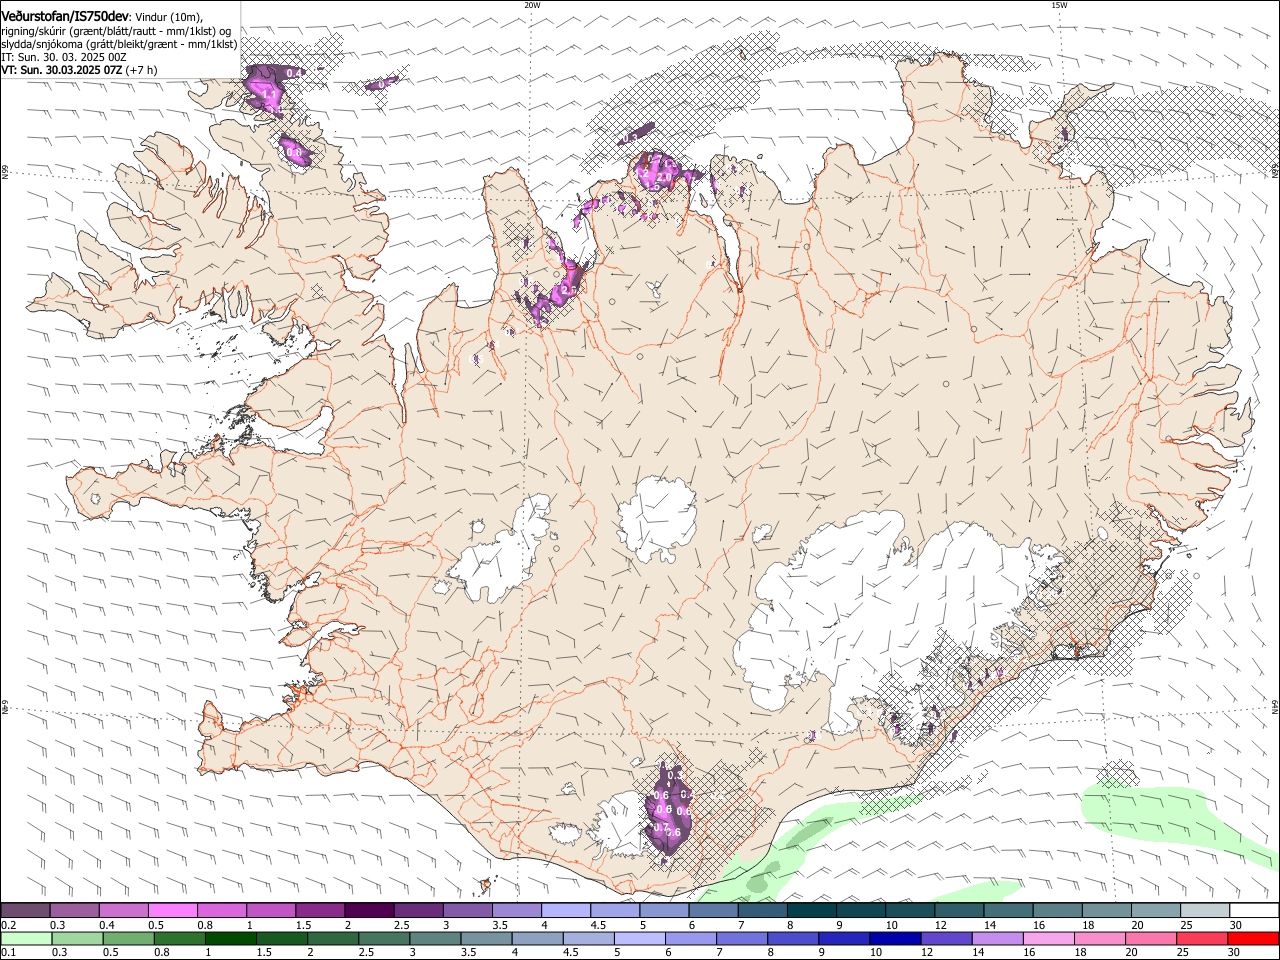
Task: Pick upper legend white swatch at 30
Action: coord(1254,911)
